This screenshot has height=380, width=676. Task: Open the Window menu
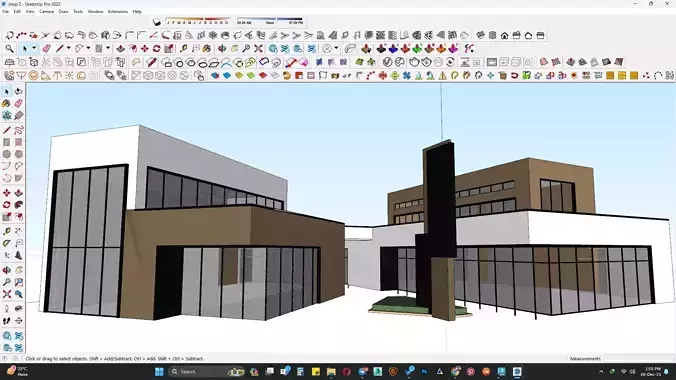pos(95,12)
